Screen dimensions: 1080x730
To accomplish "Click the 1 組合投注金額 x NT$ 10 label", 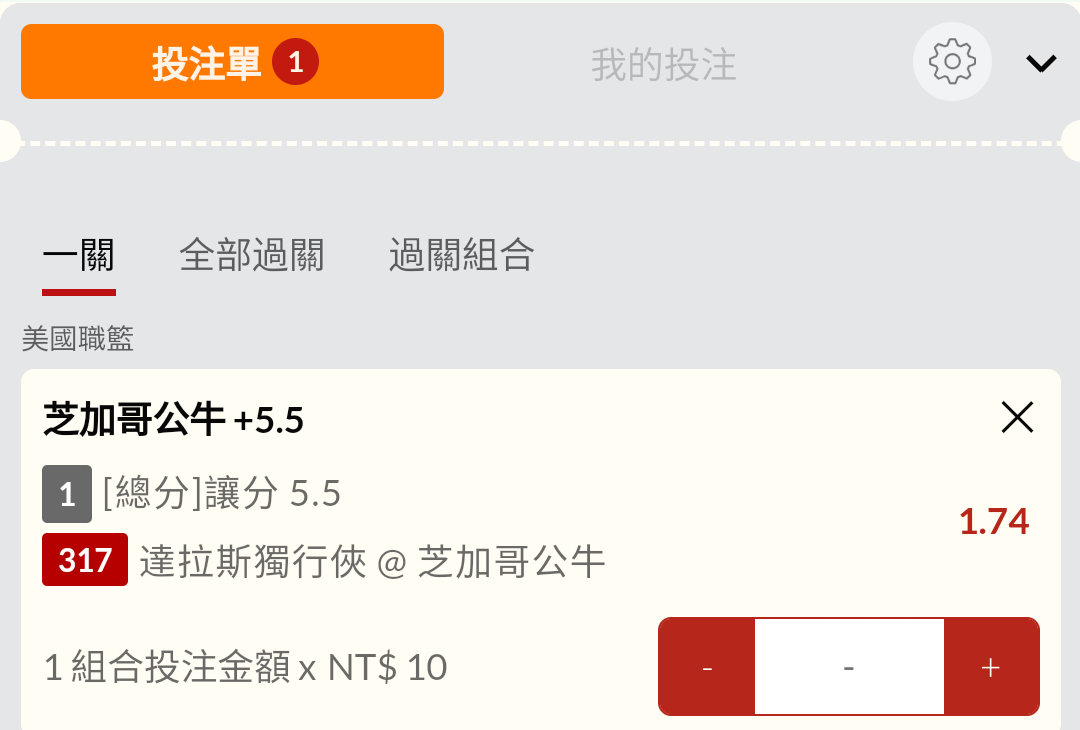I will (x=246, y=667).
